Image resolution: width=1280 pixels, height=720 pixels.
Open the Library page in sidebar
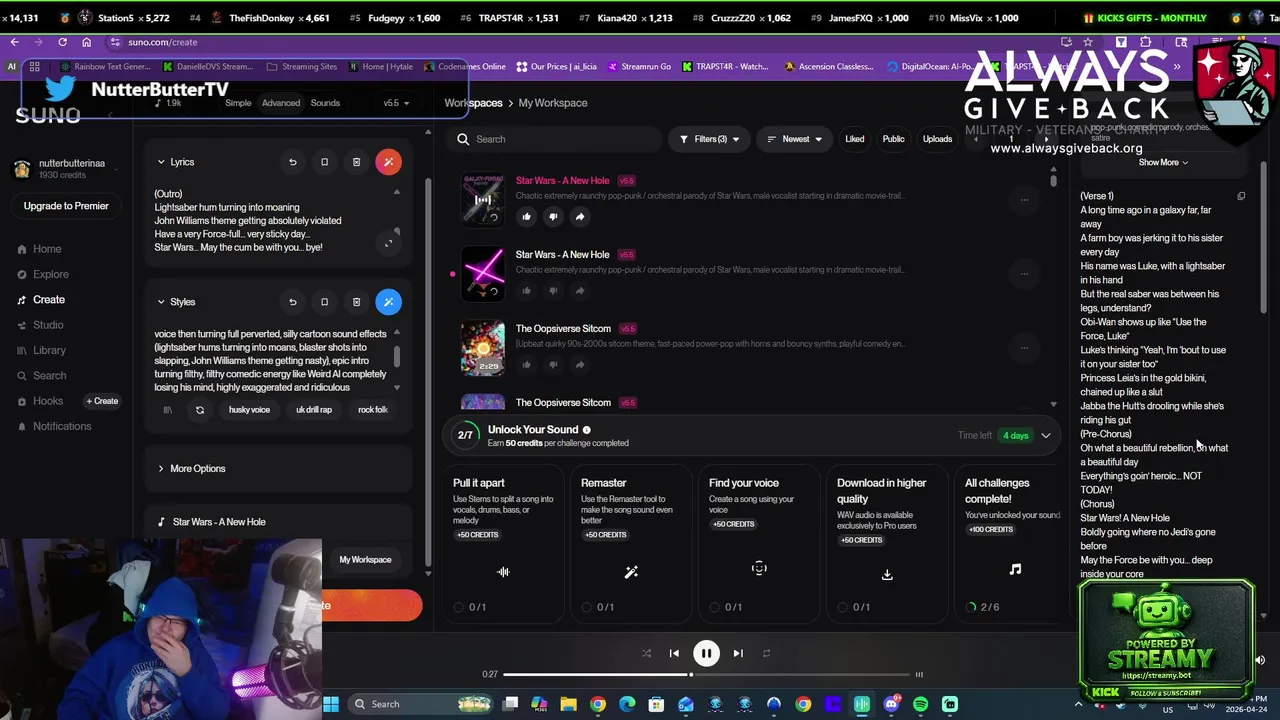(40, 351)
